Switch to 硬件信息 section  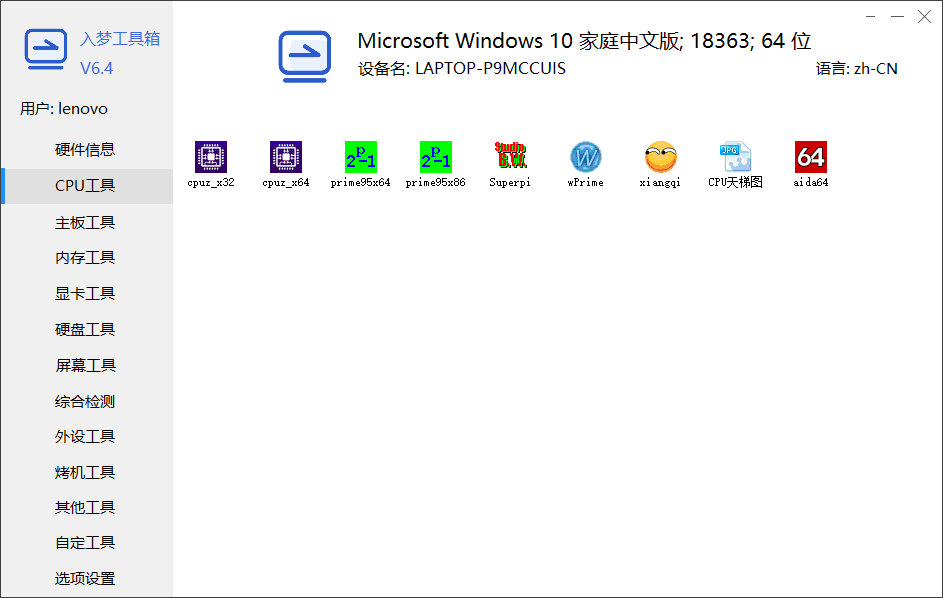87,150
